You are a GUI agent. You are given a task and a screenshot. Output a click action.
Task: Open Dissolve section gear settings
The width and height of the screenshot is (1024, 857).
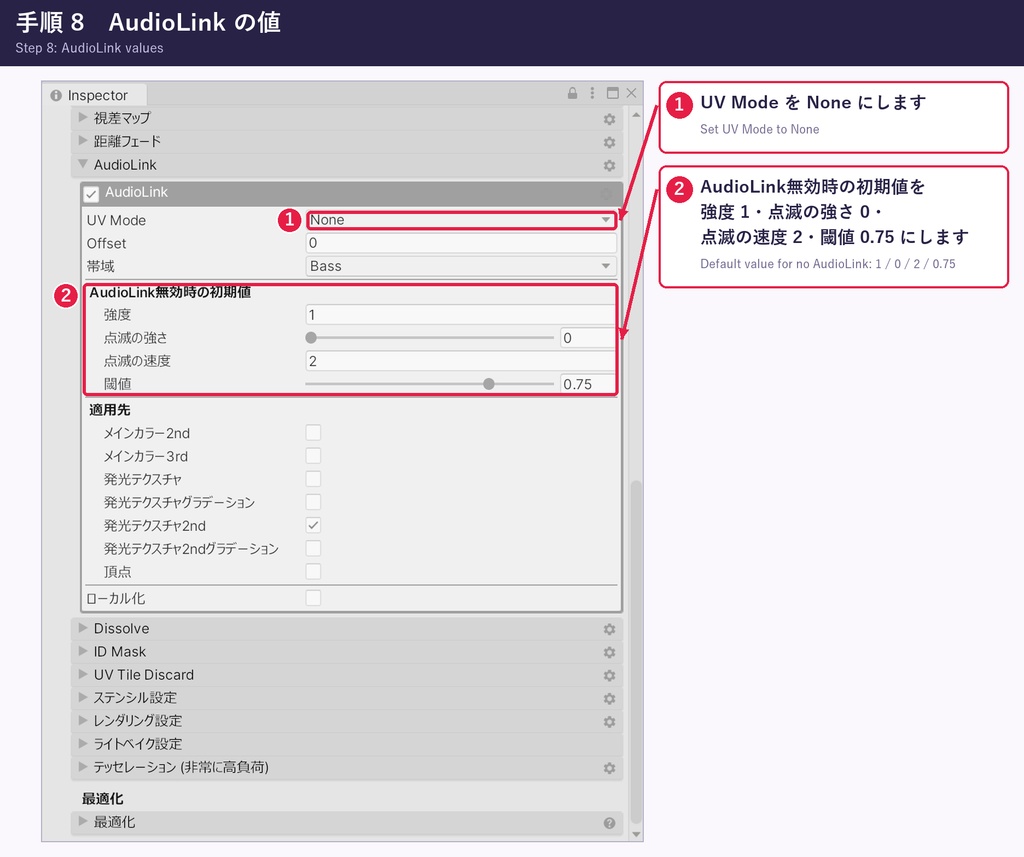tap(609, 629)
